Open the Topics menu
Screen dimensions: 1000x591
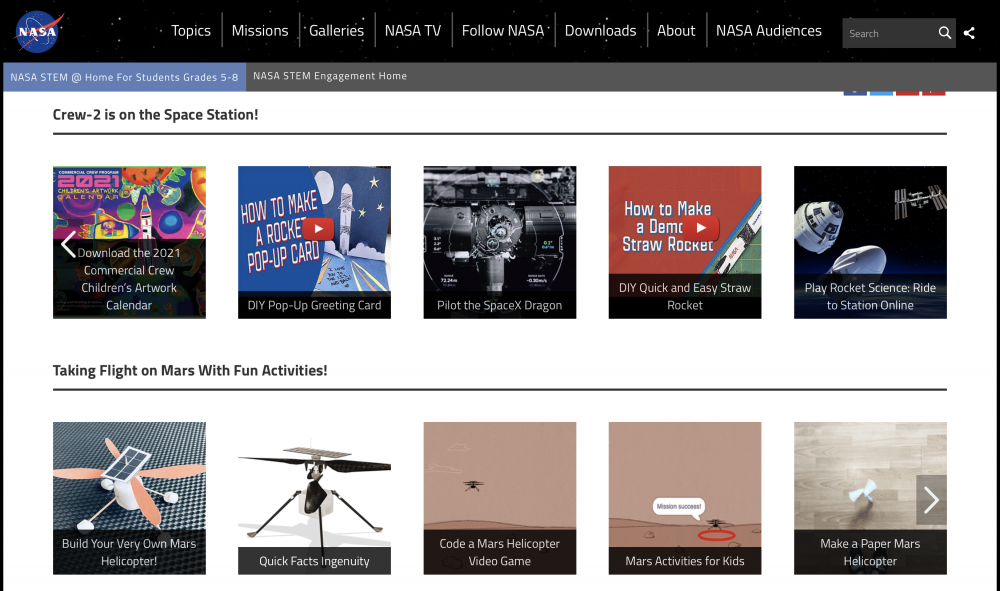[x=190, y=31]
